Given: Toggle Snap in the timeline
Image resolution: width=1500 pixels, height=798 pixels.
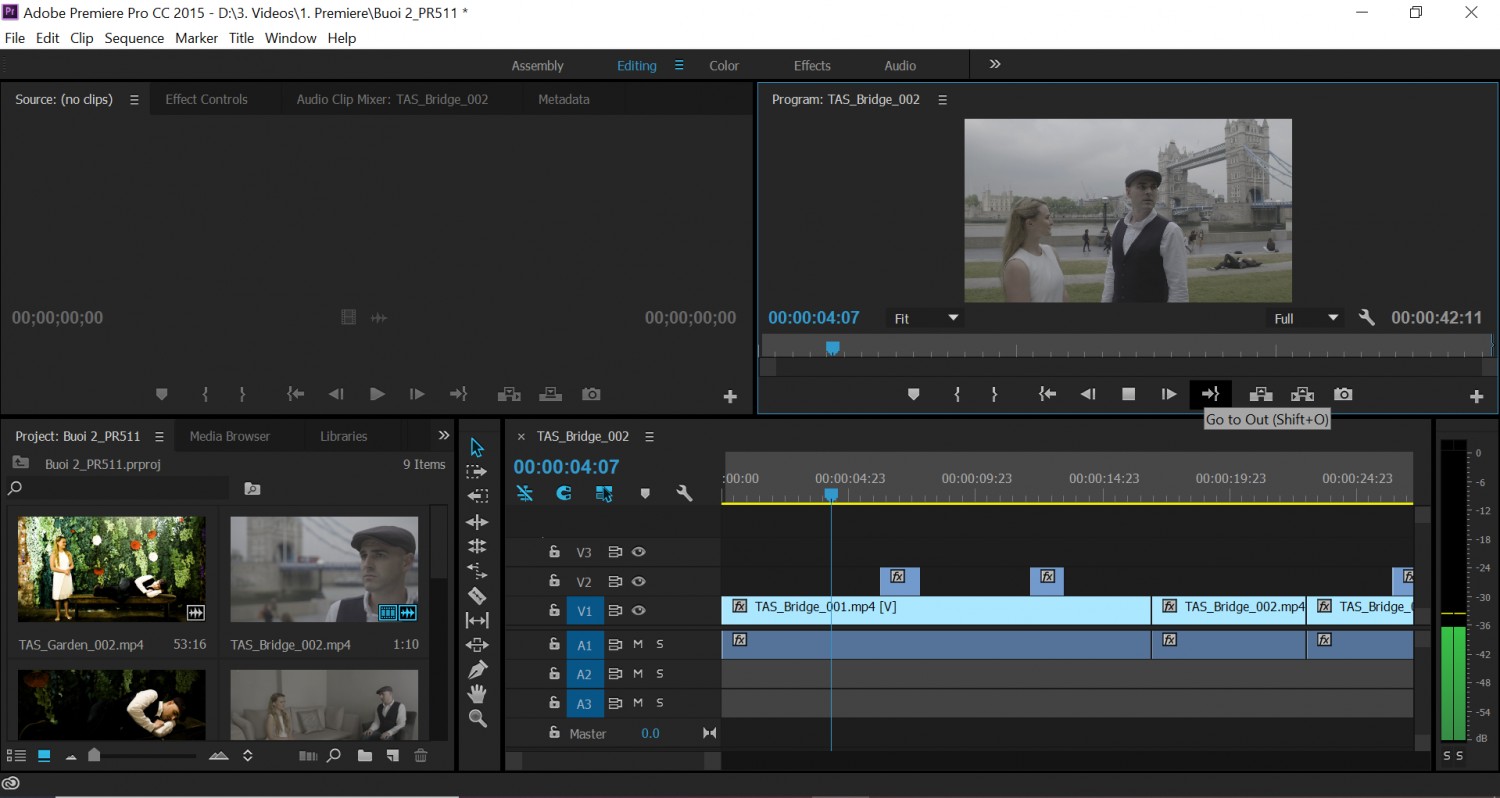Looking at the screenshot, I should pos(564,493).
